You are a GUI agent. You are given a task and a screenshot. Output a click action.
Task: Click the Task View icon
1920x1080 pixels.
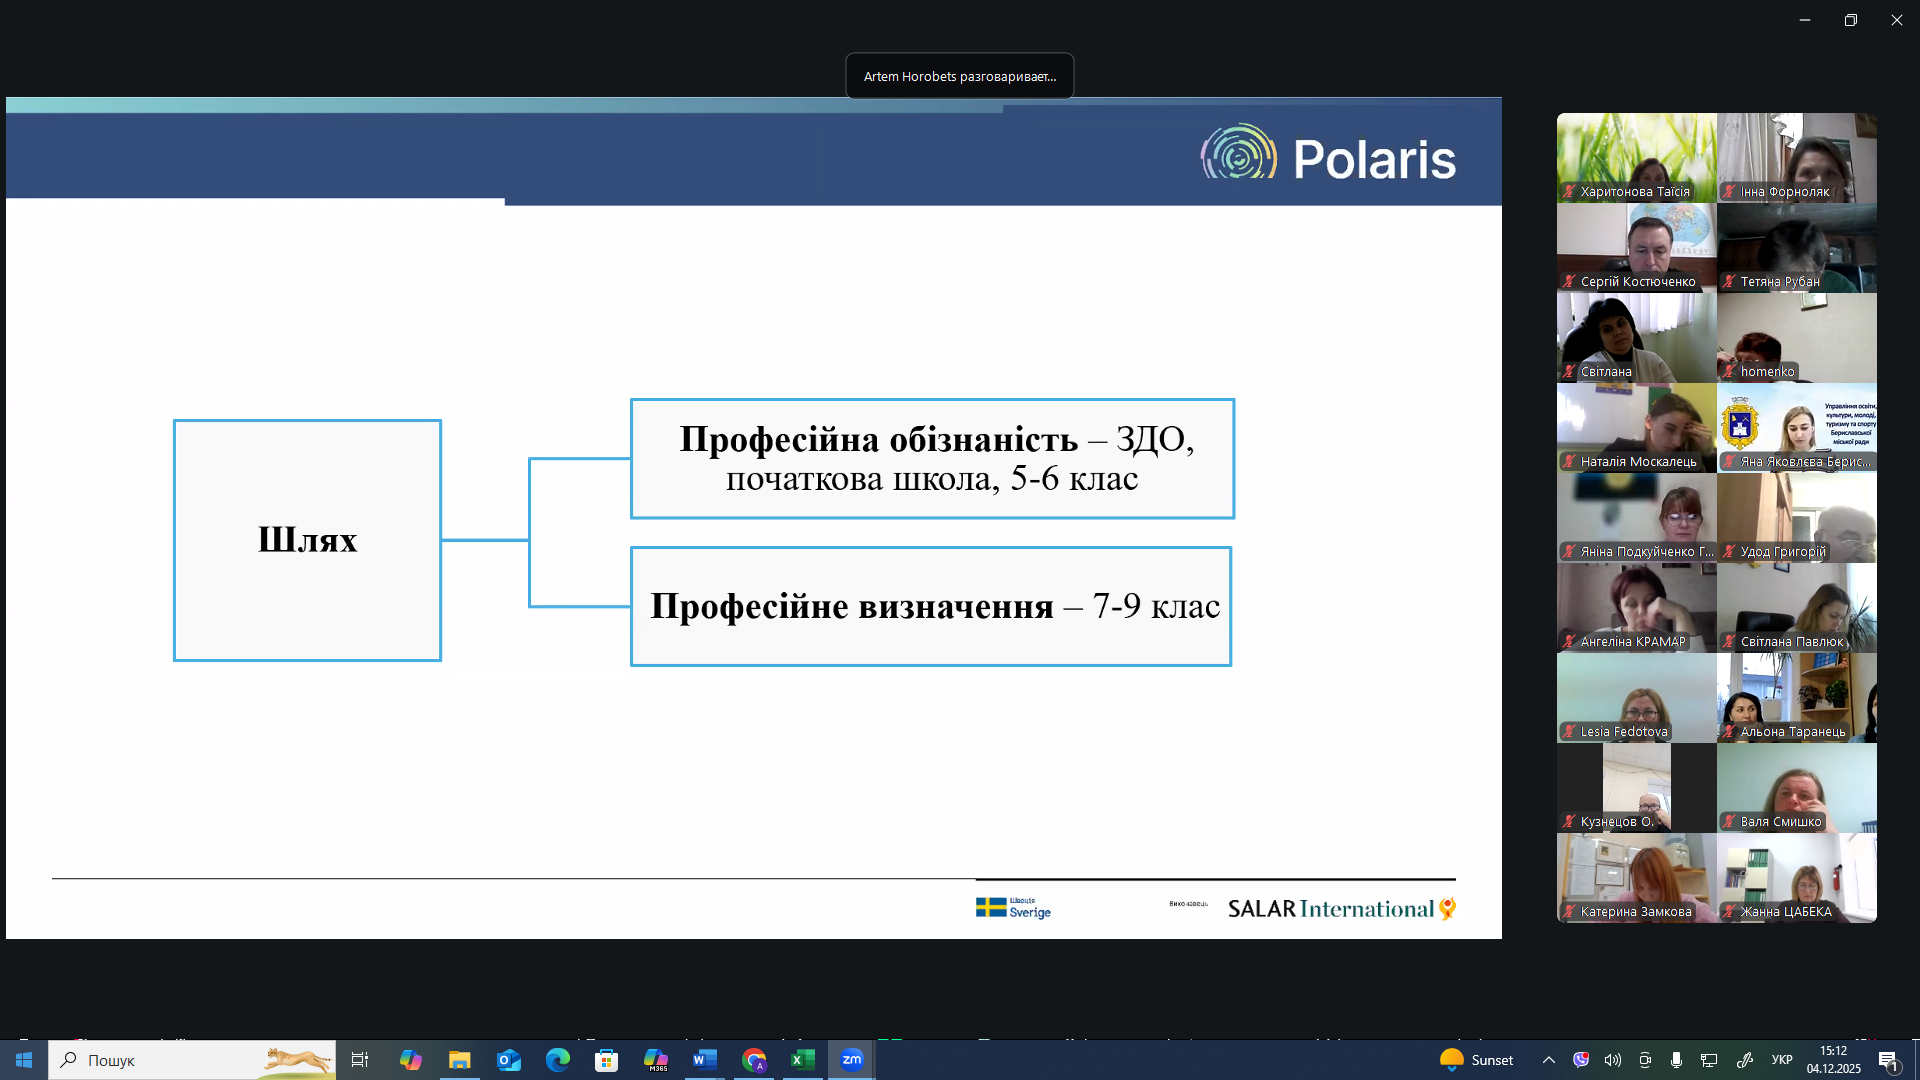(360, 1060)
